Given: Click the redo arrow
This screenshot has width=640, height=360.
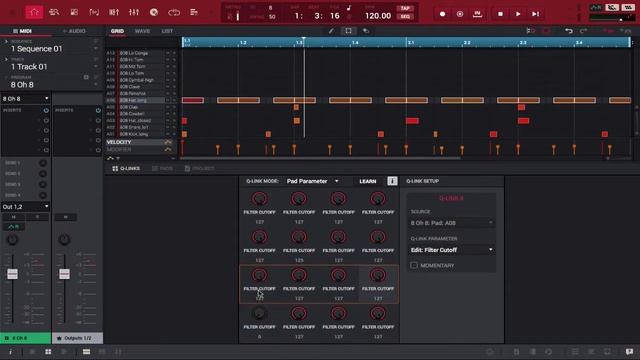Looking at the screenshot, I should point(584,31).
